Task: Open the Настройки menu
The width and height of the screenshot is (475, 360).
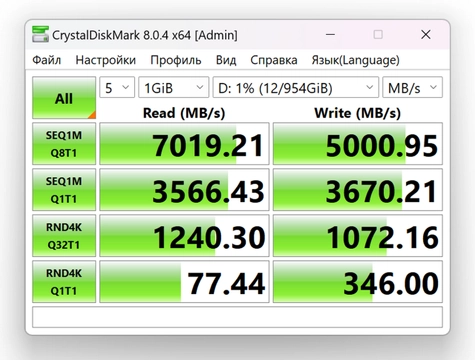Action: point(106,60)
